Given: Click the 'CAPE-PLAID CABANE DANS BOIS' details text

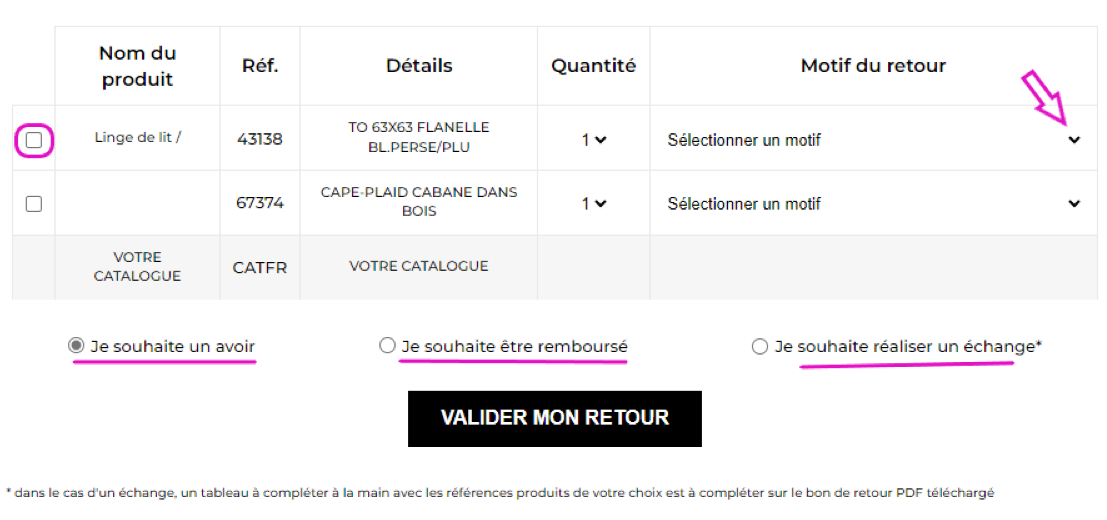Looking at the screenshot, I should (419, 201).
